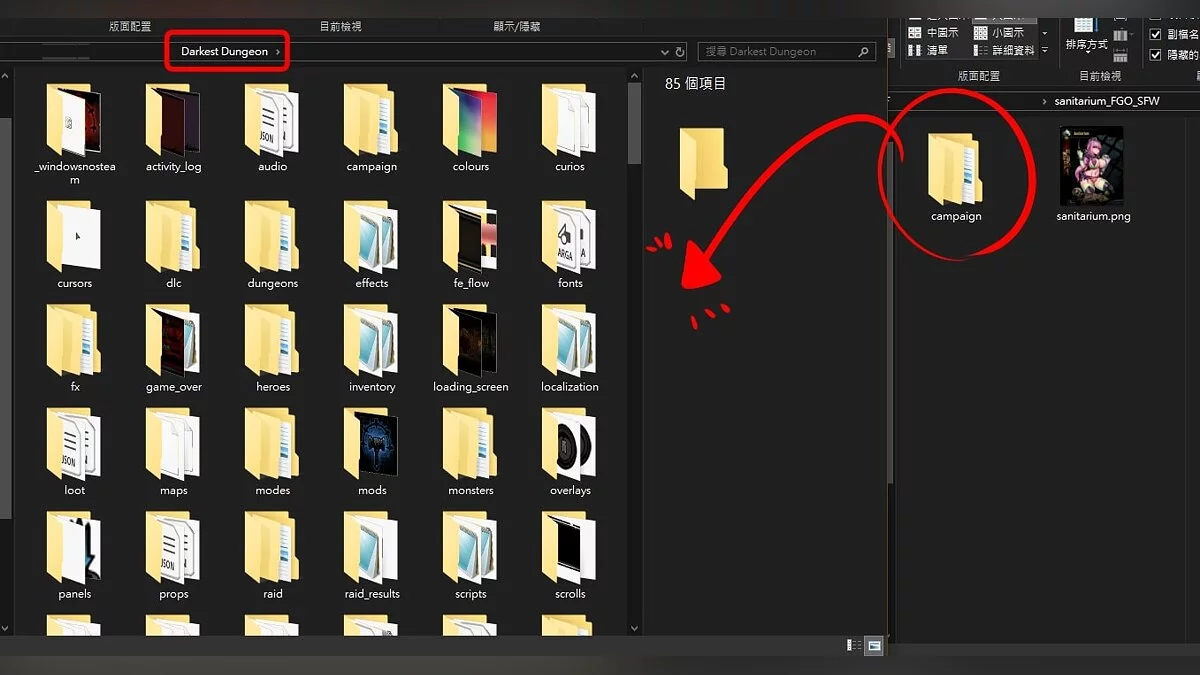Select the cursors folder

click(x=74, y=244)
